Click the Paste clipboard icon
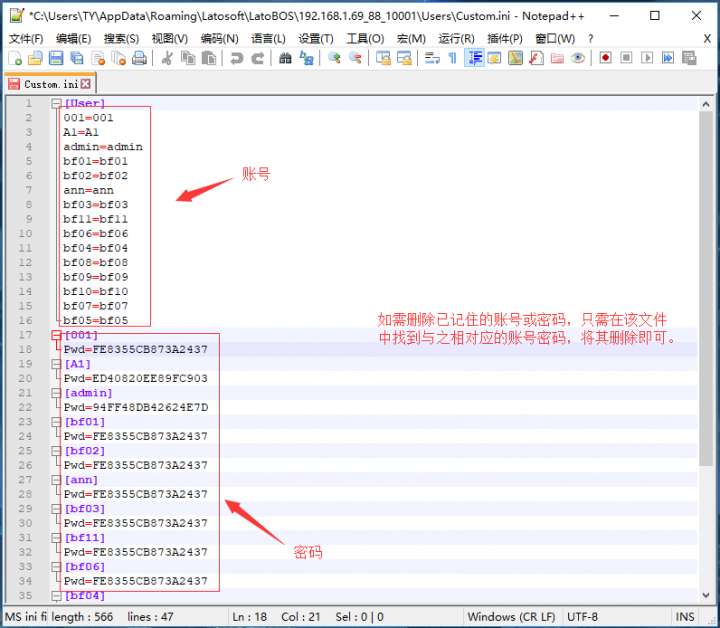The height and width of the screenshot is (628, 720). [x=209, y=58]
